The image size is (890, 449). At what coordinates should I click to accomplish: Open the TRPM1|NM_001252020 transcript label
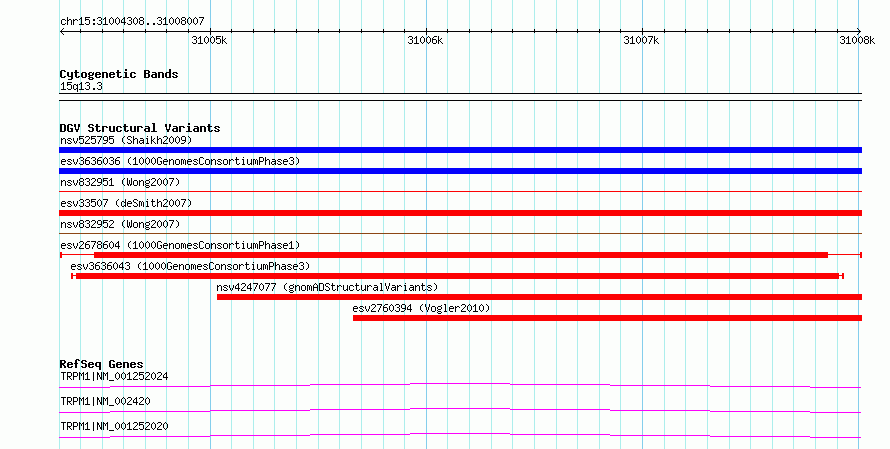click(114, 426)
